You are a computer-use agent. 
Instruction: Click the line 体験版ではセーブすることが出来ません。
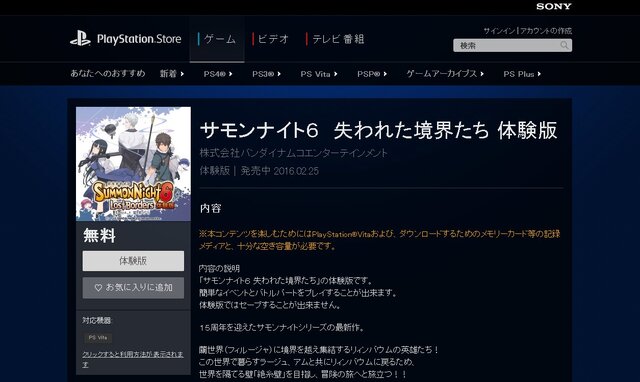coord(270,305)
